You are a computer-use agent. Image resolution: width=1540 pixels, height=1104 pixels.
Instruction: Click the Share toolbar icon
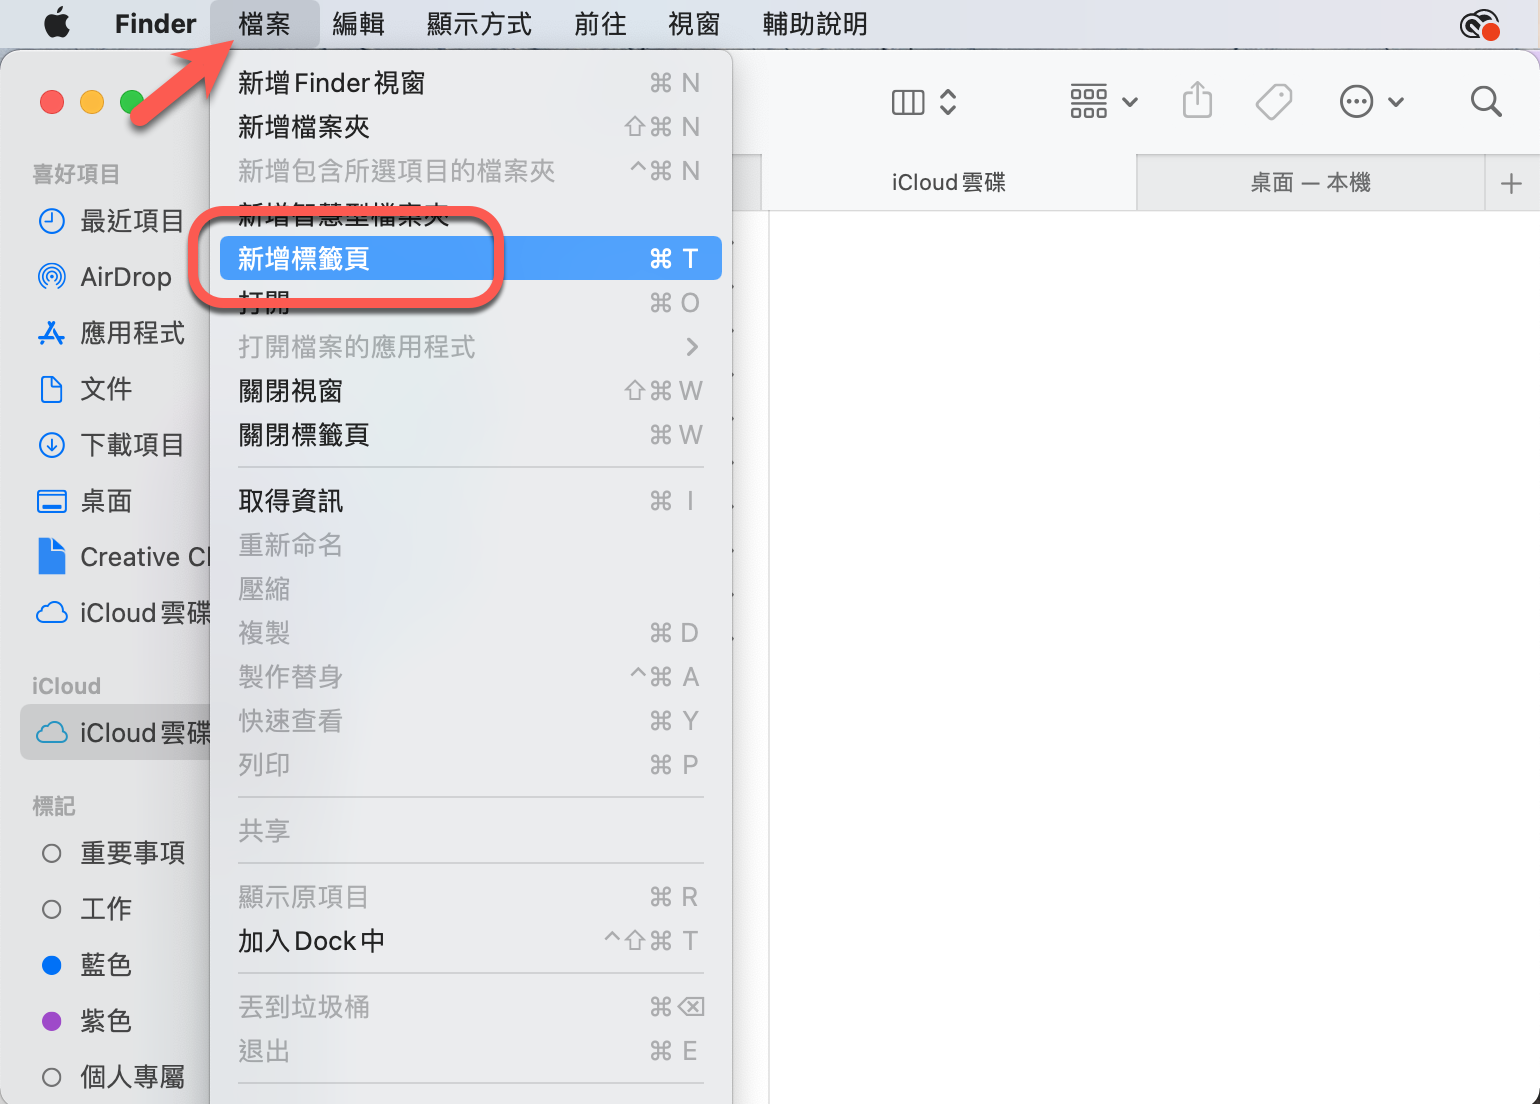point(1197,101)
